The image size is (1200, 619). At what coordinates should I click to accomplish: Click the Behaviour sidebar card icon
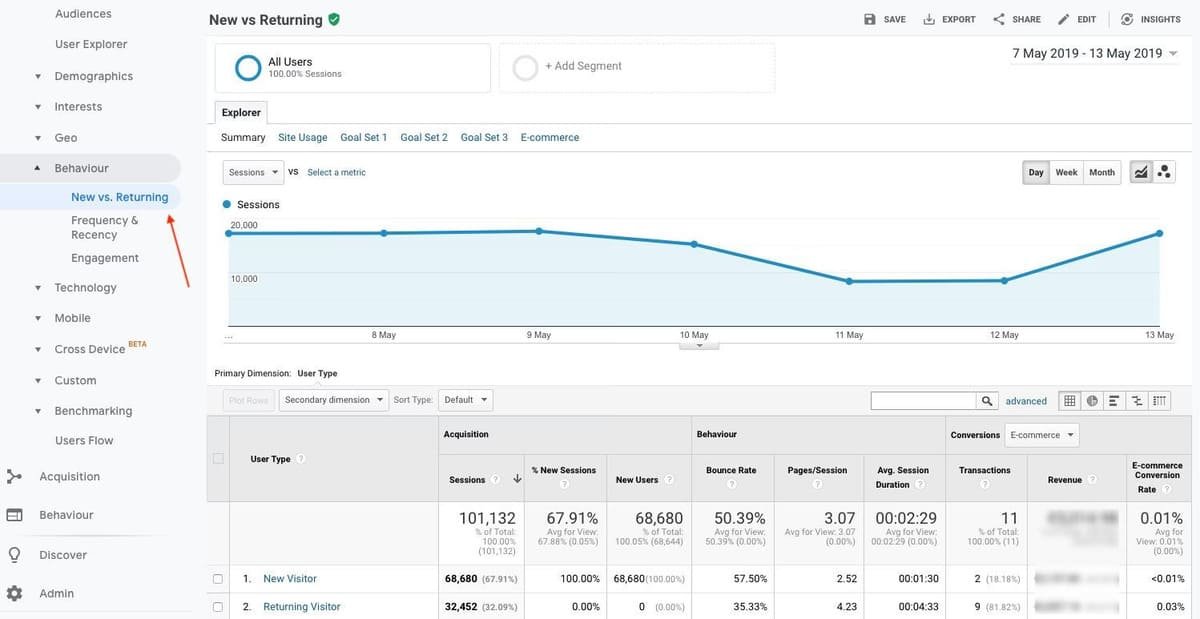pos(14,515)
